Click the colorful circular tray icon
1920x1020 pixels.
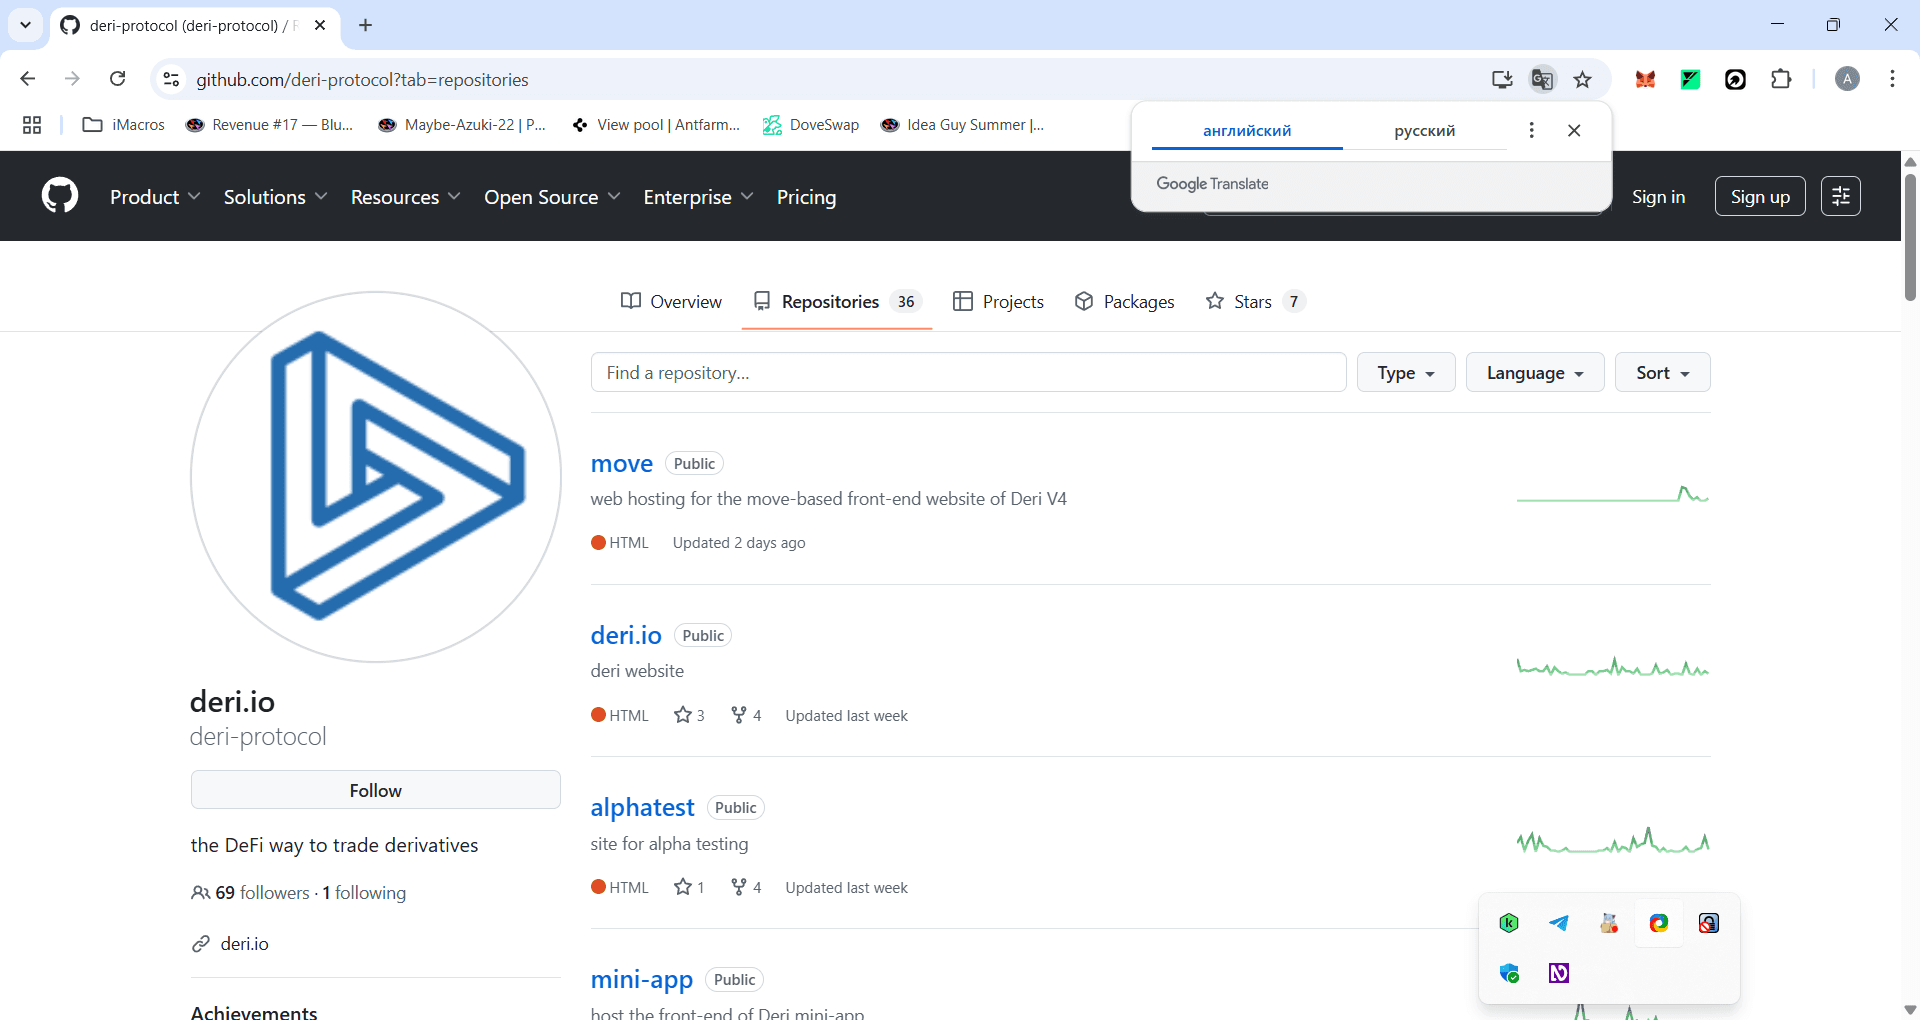point(1659,923)
